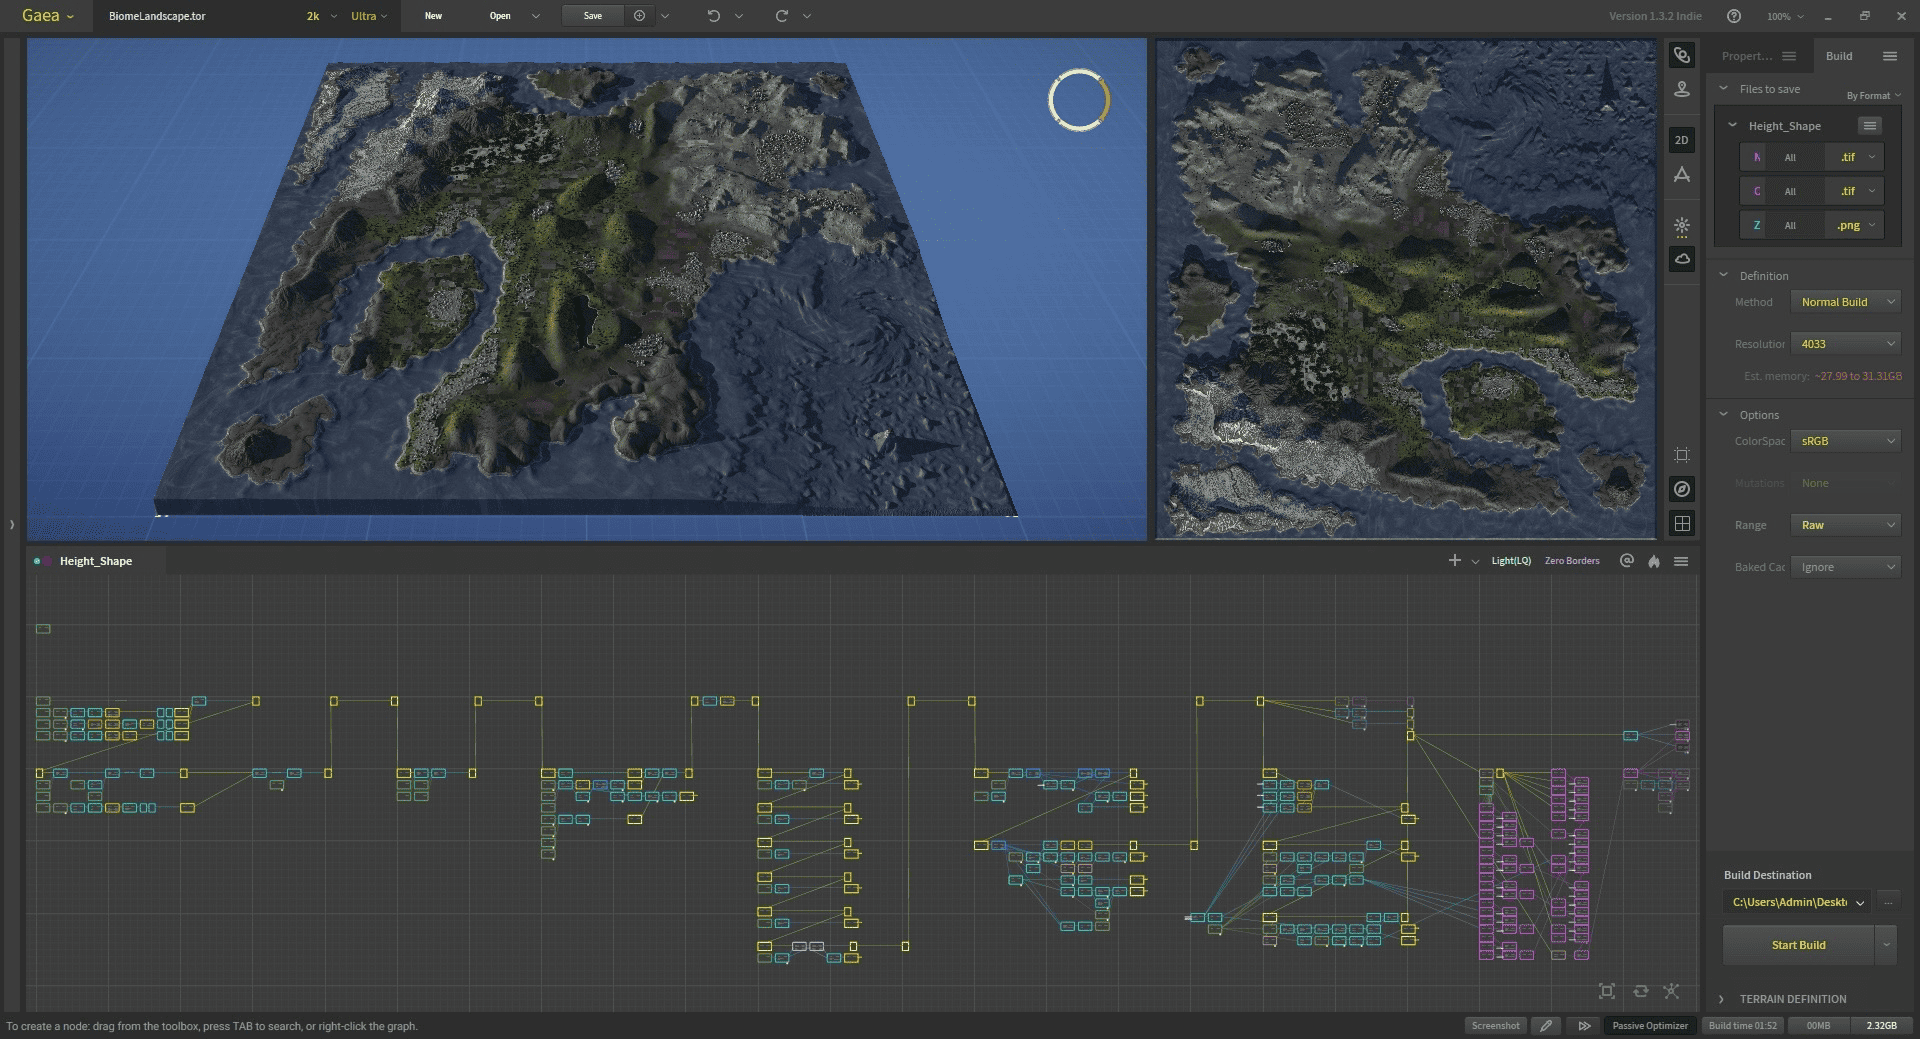Click the Screenshot button in status bar

1495,1025
